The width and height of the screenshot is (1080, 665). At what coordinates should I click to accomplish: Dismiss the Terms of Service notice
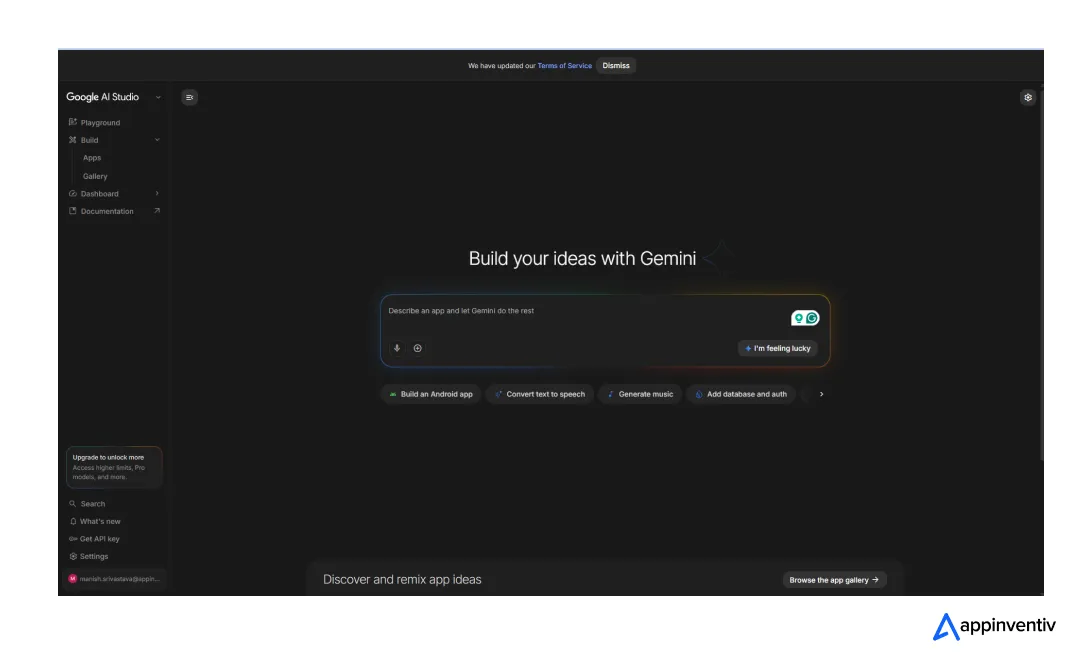tap(616, 65)
